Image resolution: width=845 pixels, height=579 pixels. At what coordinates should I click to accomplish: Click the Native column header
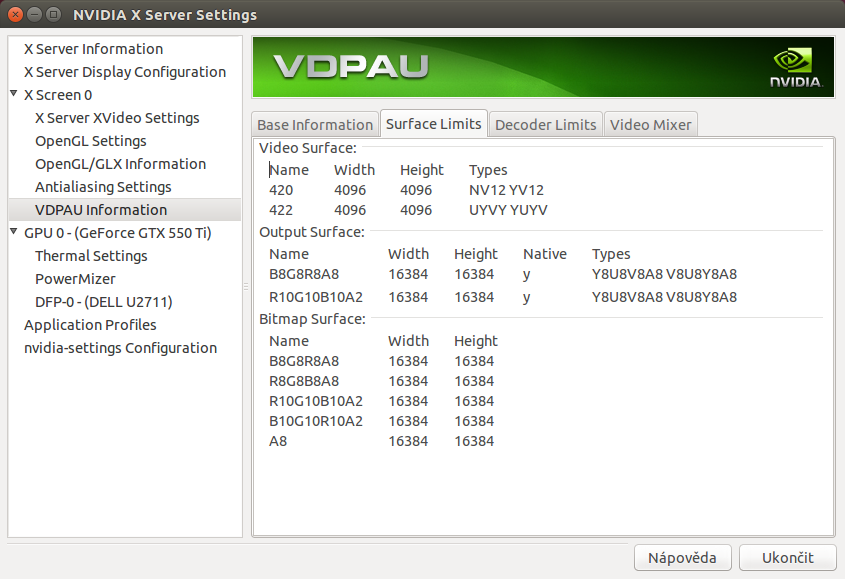tap(545, 254)
